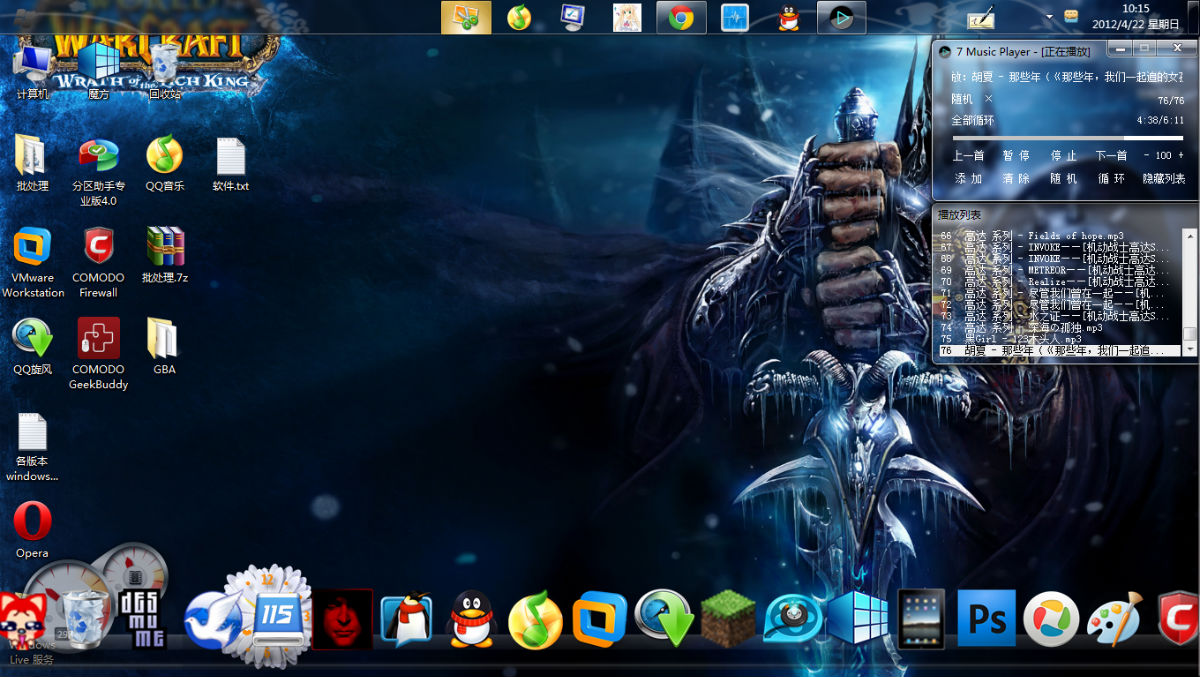This screenshot has height=677, width=1200.
Task: Clear the playlist with 清除
Action: pyautogui.click(x=1016, y=178)
